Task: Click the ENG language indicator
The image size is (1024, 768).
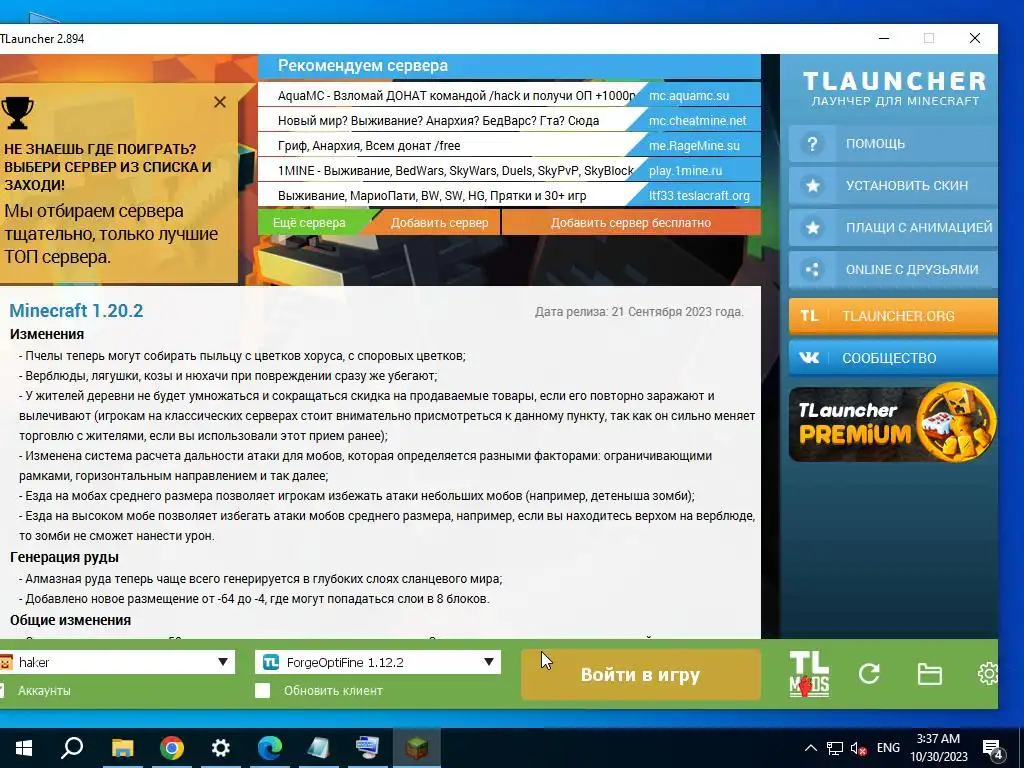Action: click(x=888, y=748)
